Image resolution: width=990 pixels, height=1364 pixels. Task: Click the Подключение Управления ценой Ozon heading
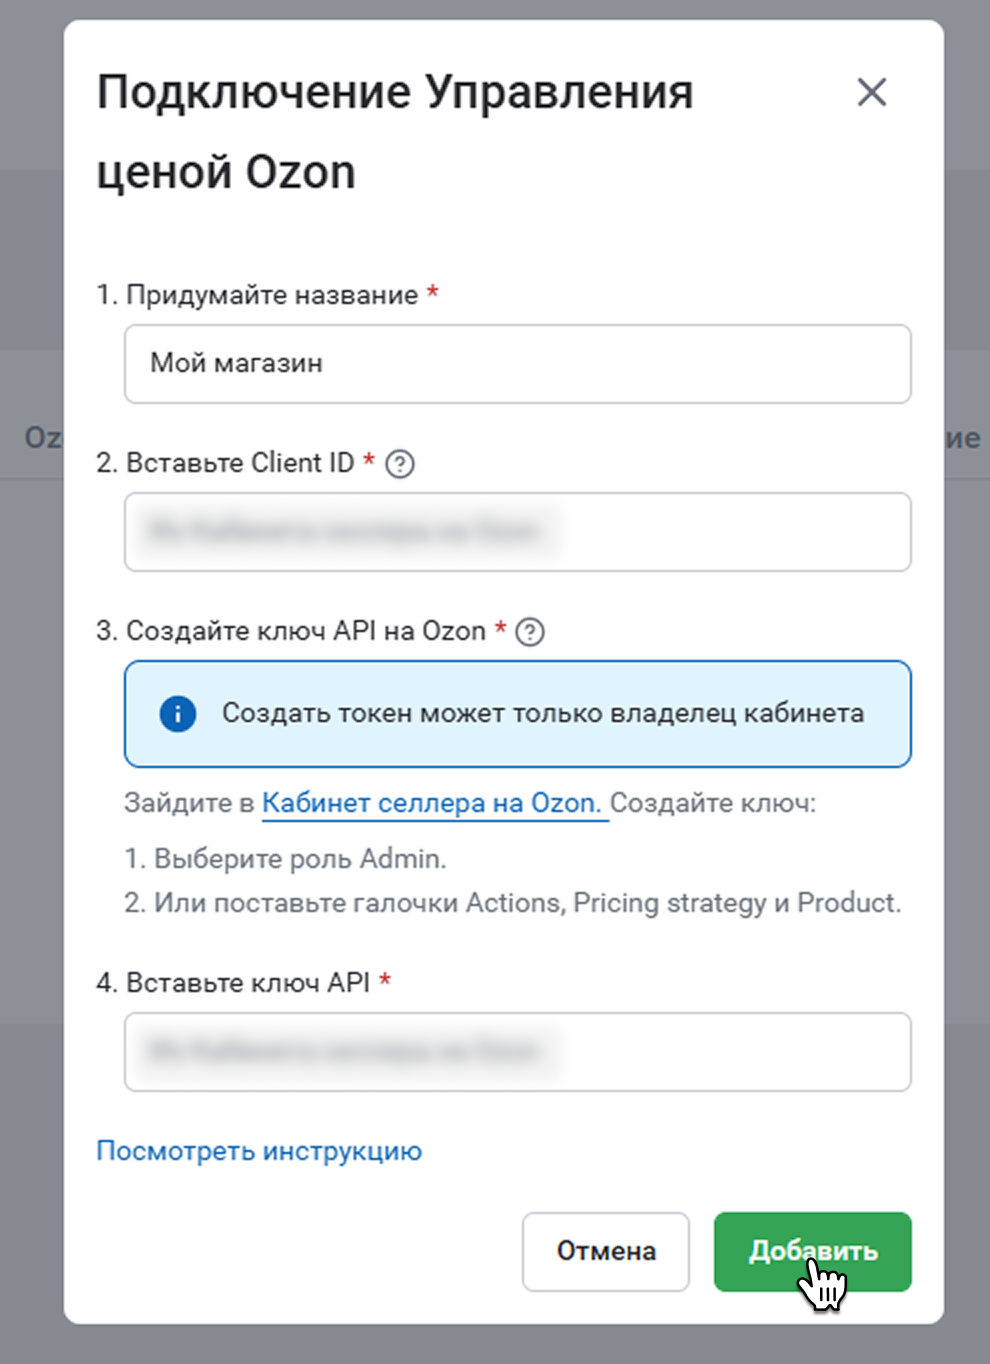click(x=395, y=132)
